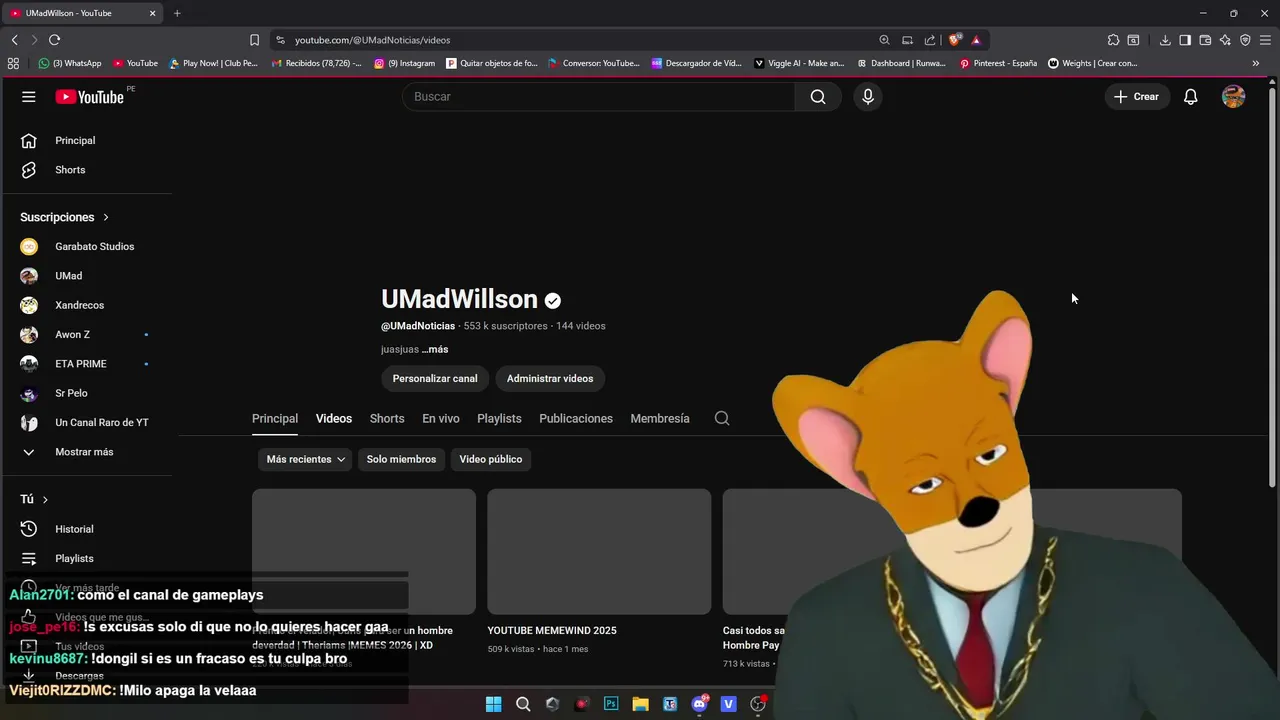
Task: Share this page from address bar
Action: coord(930,40)
